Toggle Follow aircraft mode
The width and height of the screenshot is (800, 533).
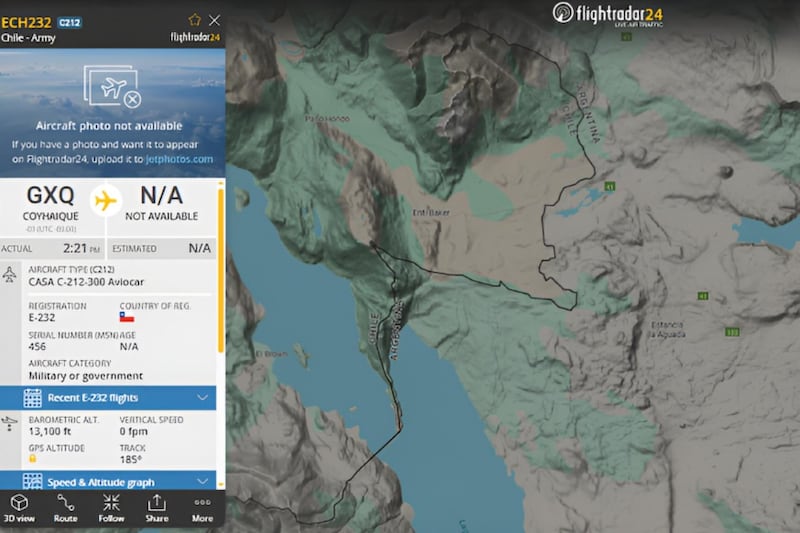pos(111,507)
